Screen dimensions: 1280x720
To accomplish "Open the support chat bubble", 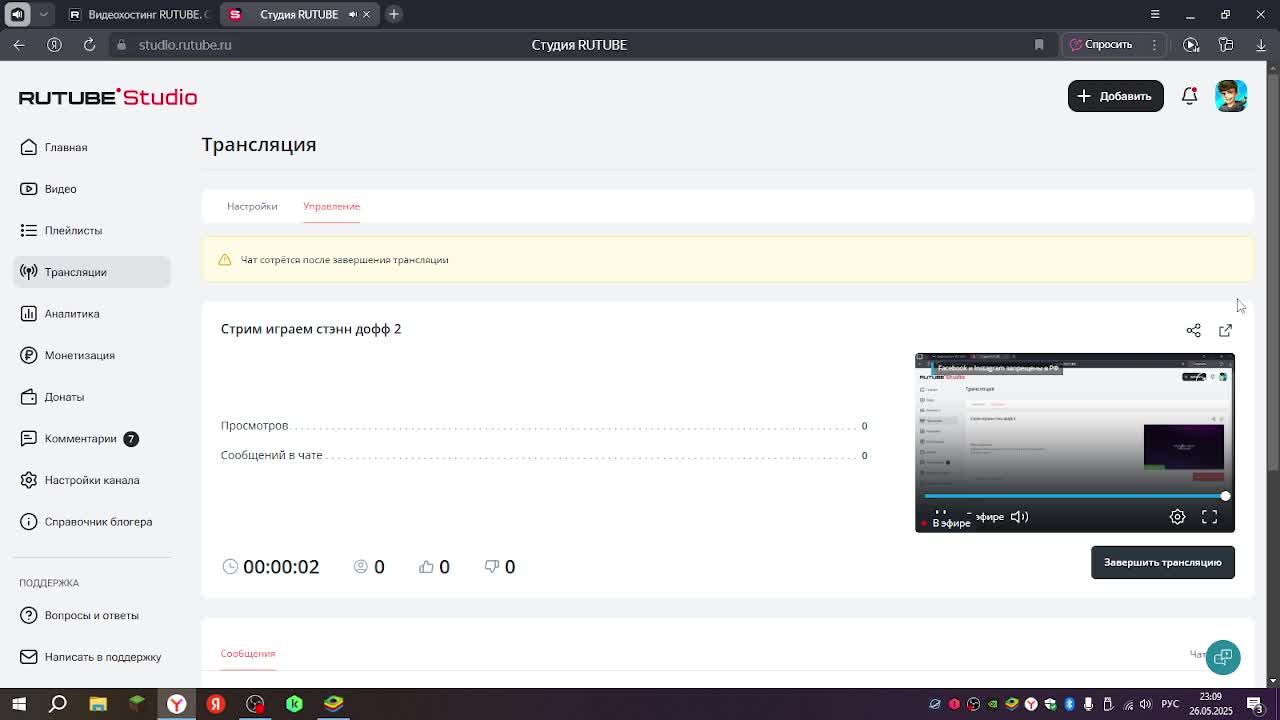I will [x=1223, y=657].
